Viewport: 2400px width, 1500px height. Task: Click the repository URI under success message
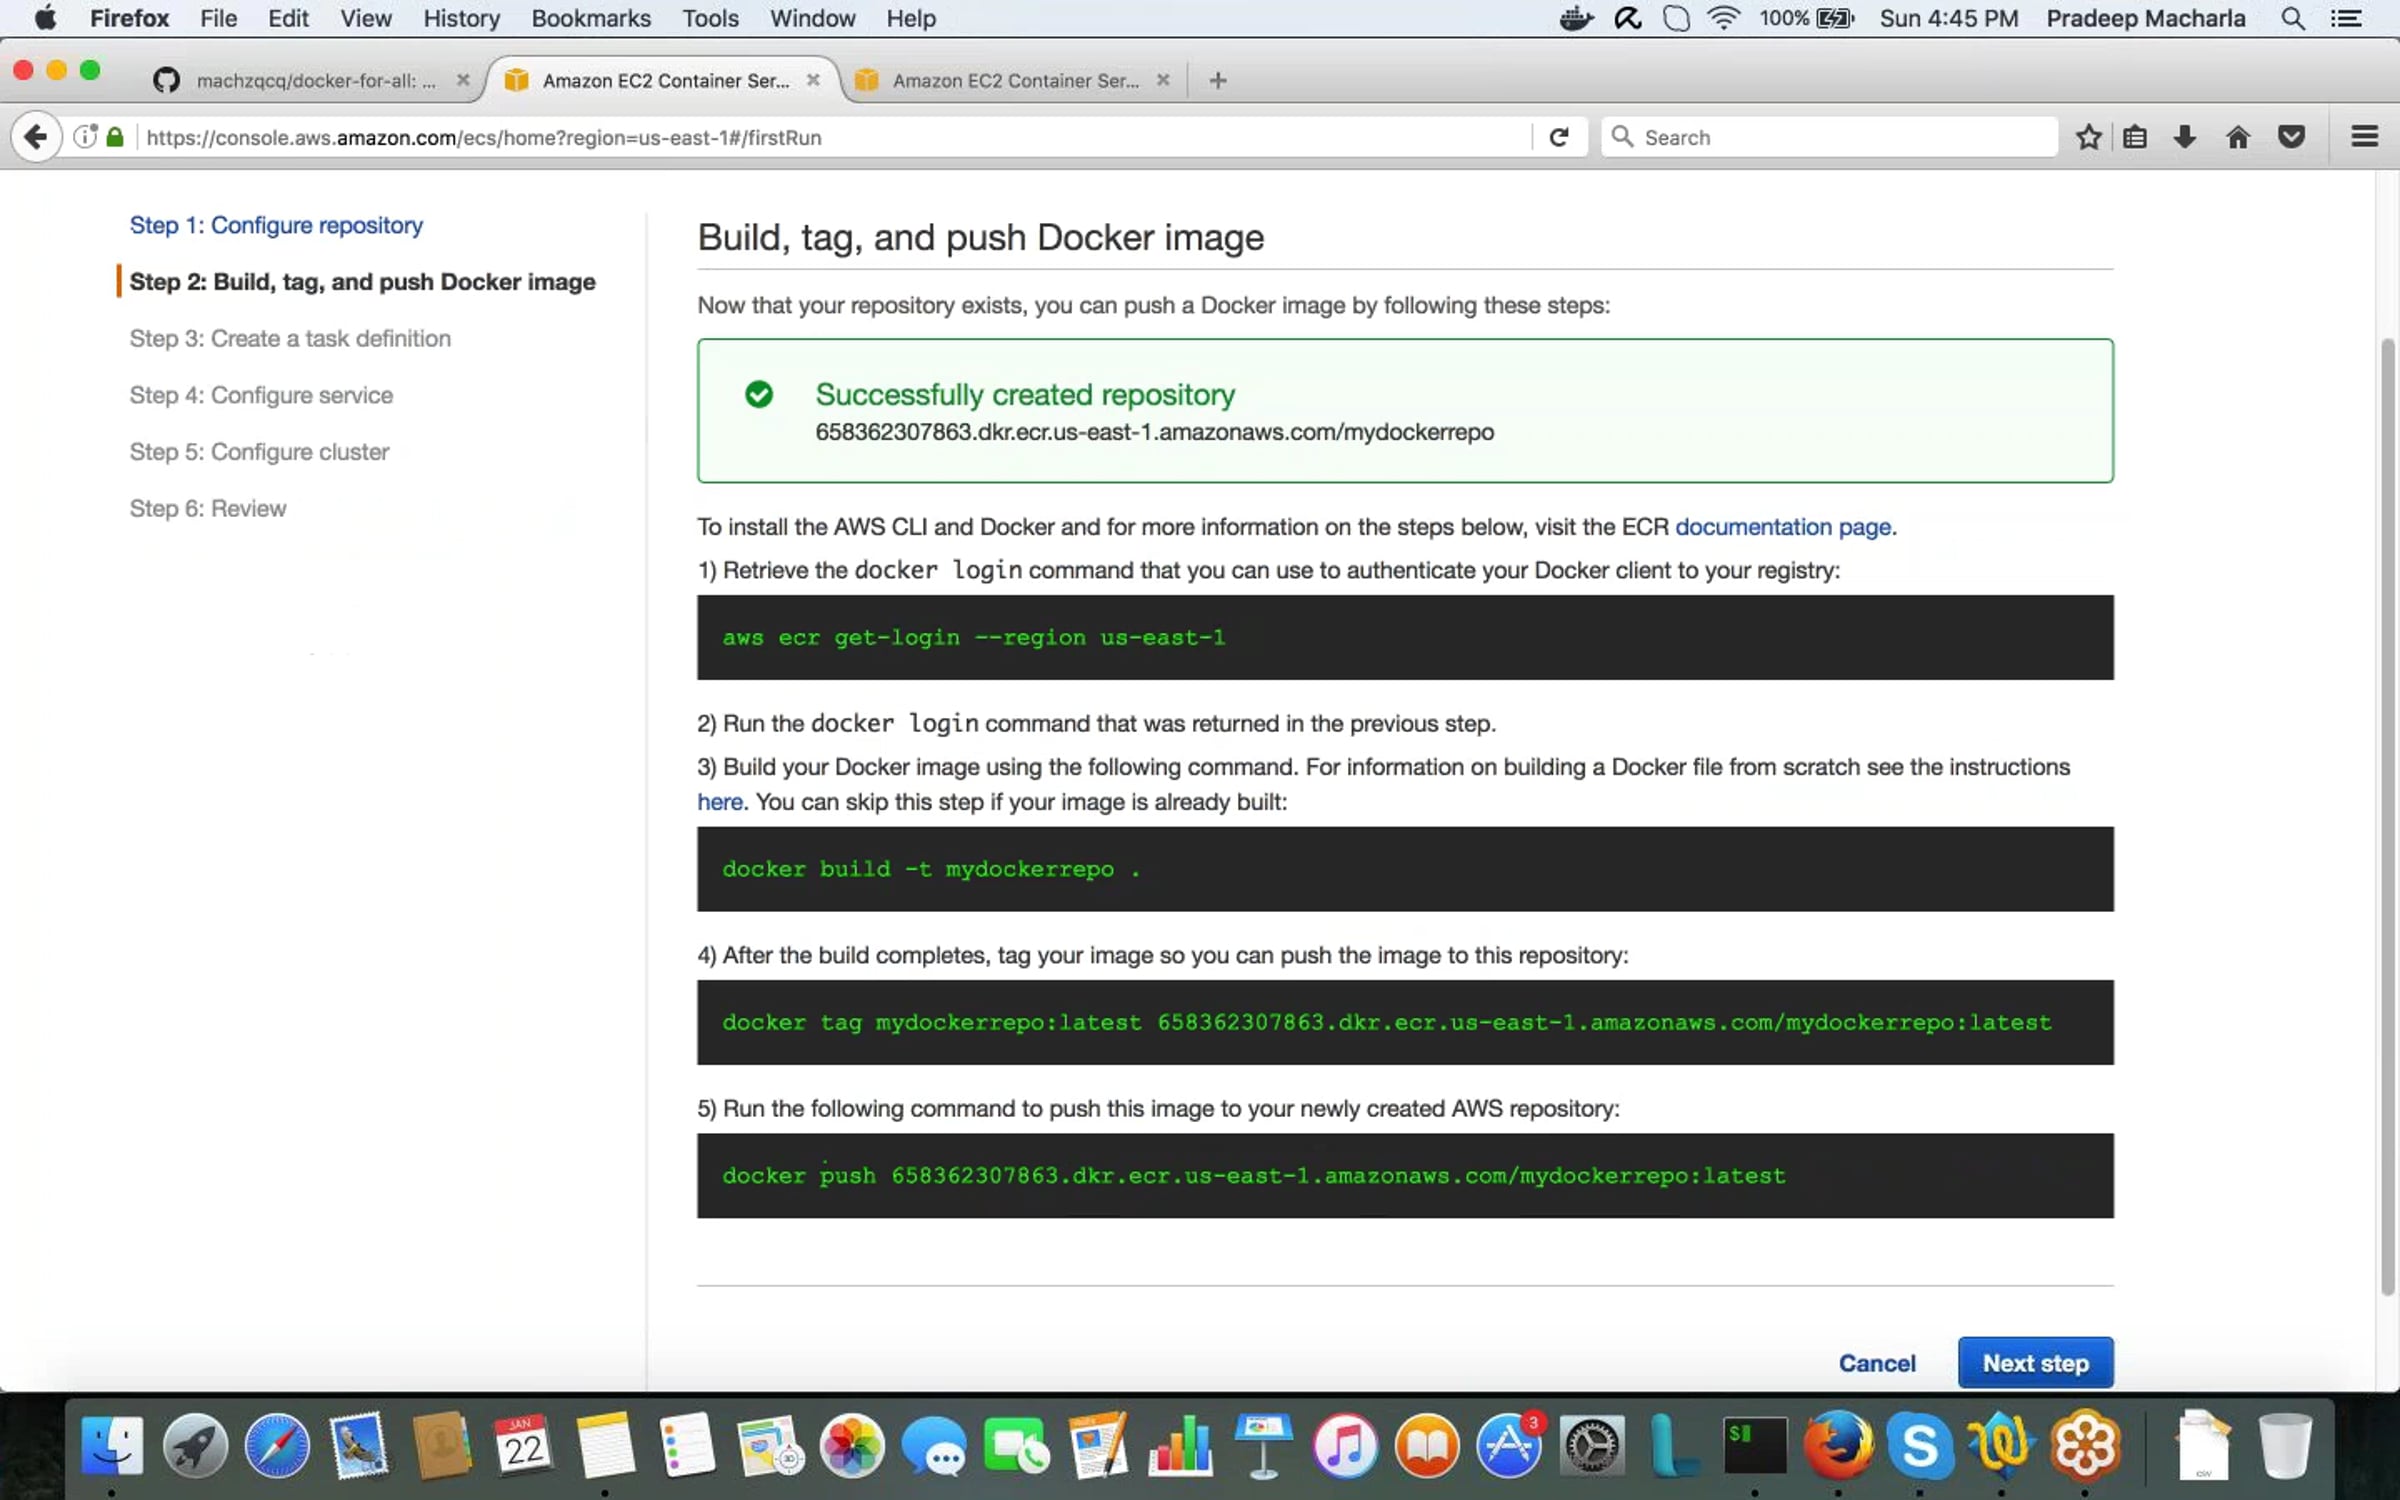[1155, 432]
